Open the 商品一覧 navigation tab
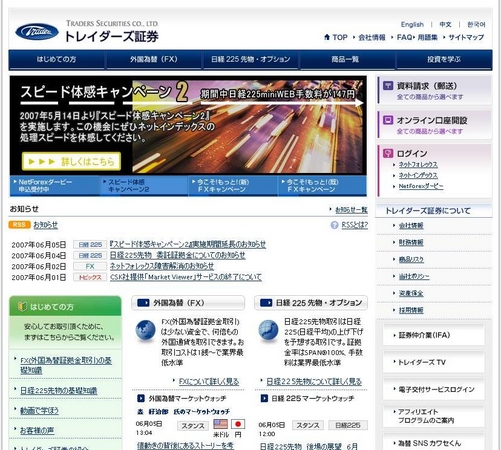Image resolution: width=501 pixels, height=450 pixels. click(x=347, y=59)
